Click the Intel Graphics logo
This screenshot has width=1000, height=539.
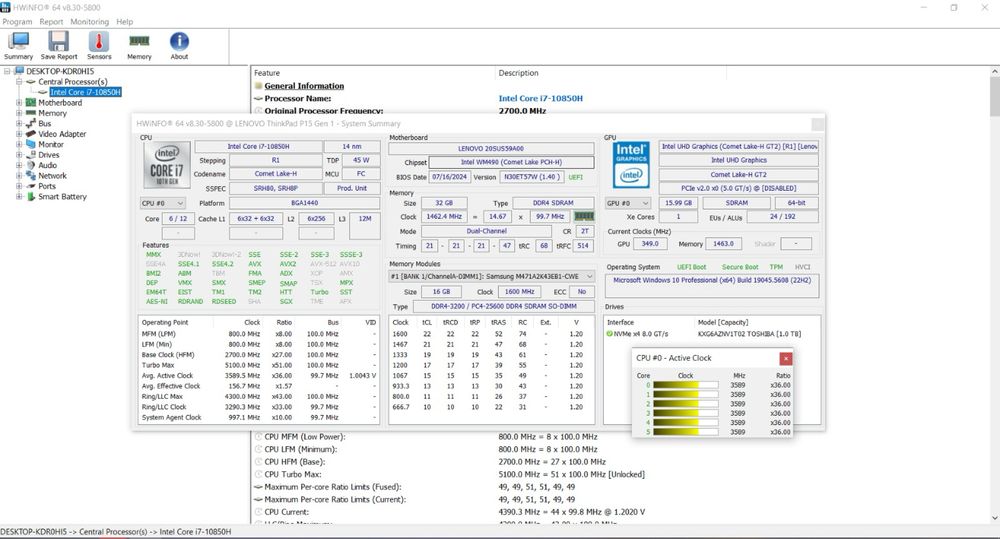tap(630, 165)
